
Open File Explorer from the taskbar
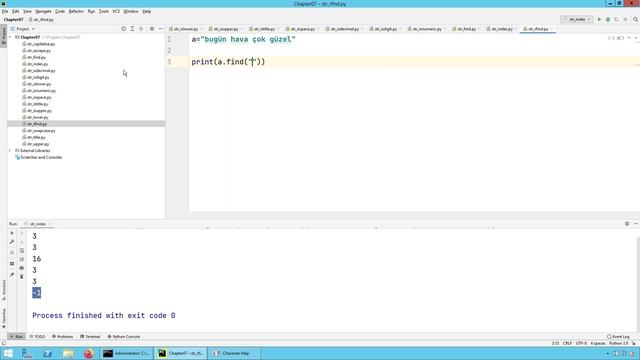68,353
